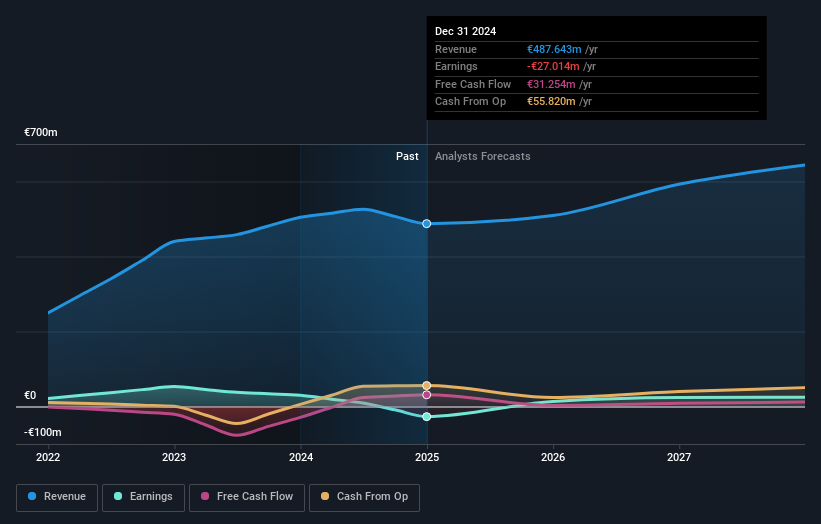
Task: Click the -€27.014m earnings value
Action: coord(553,66)
